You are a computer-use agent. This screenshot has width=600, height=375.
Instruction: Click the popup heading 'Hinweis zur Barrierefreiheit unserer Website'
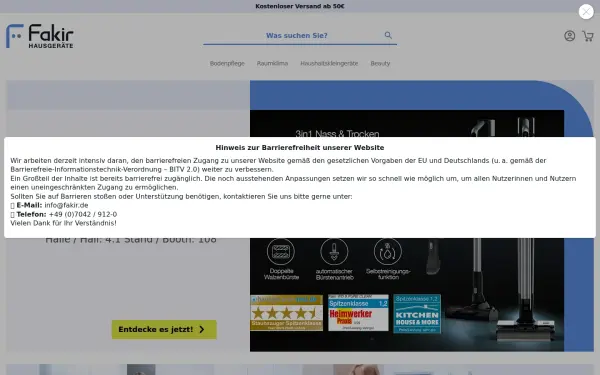[300, 148]
